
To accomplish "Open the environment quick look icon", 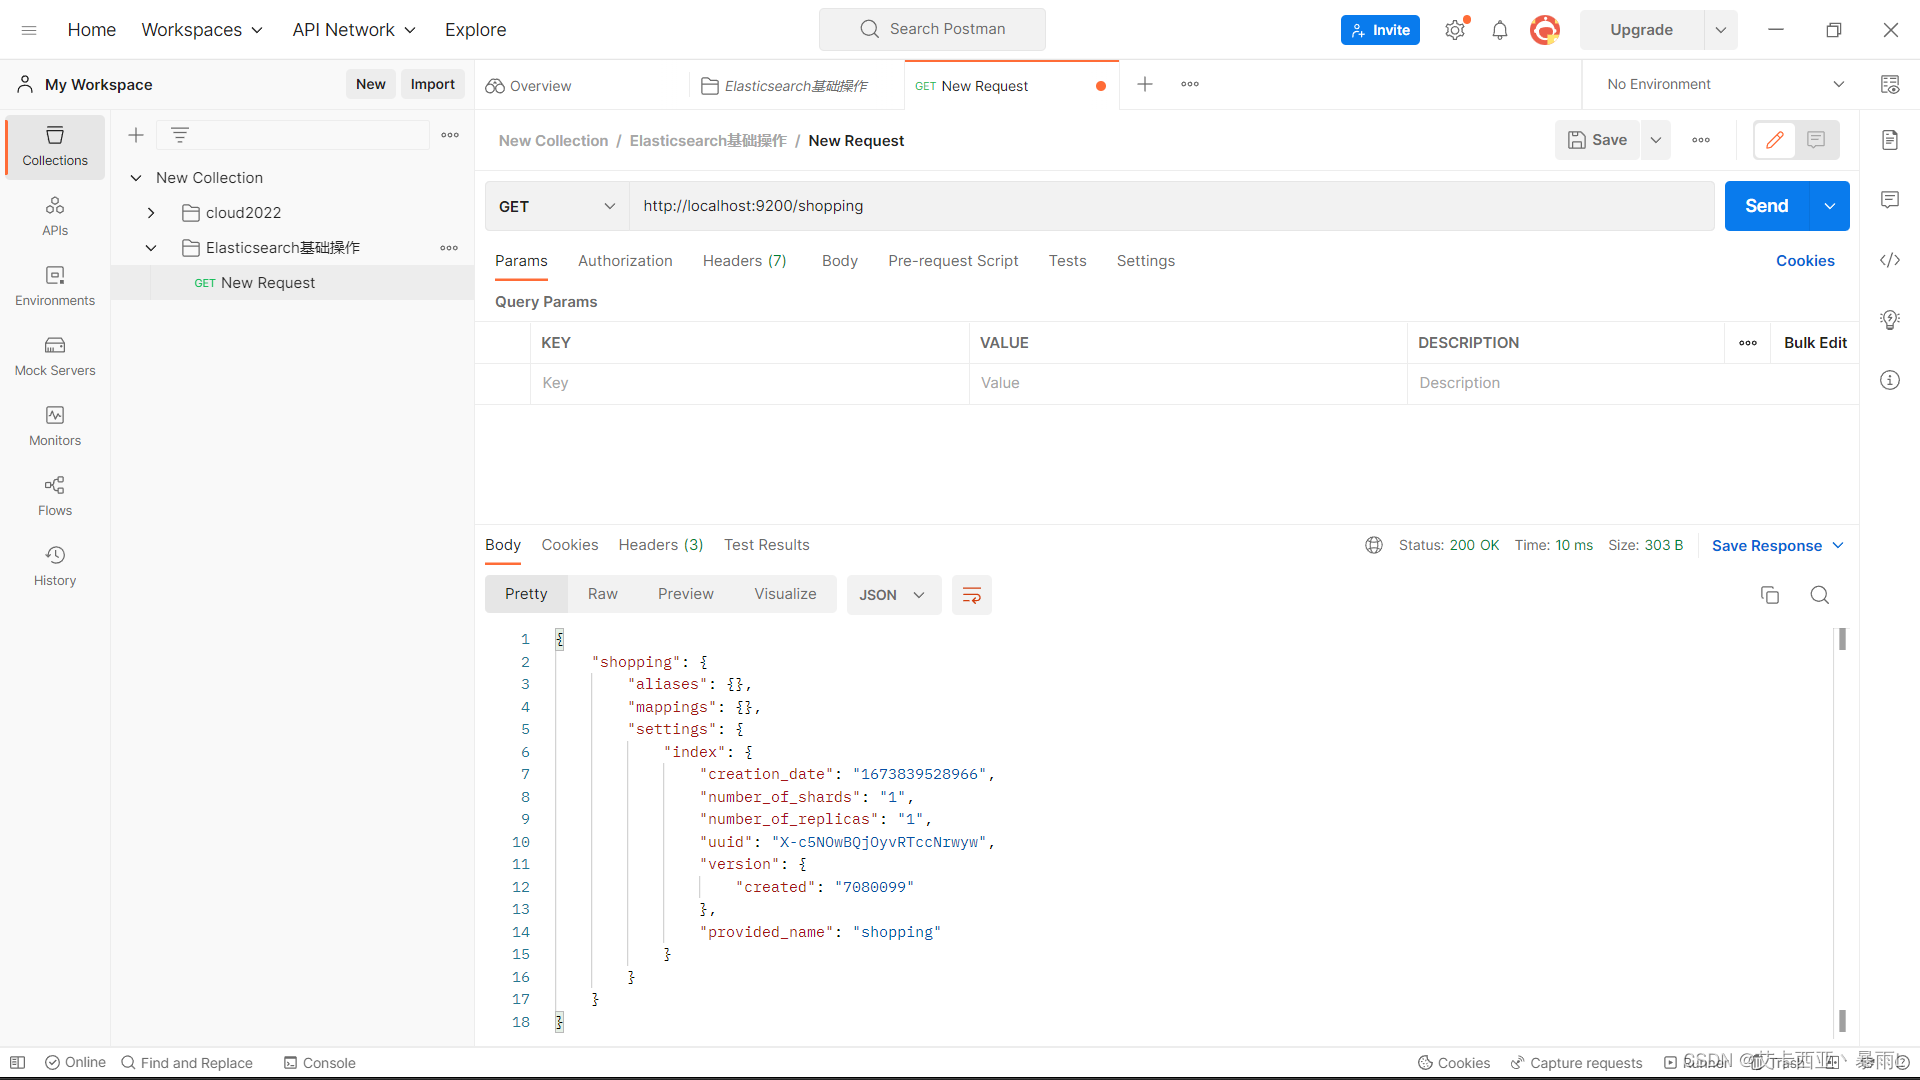I will coord(1890,84).
